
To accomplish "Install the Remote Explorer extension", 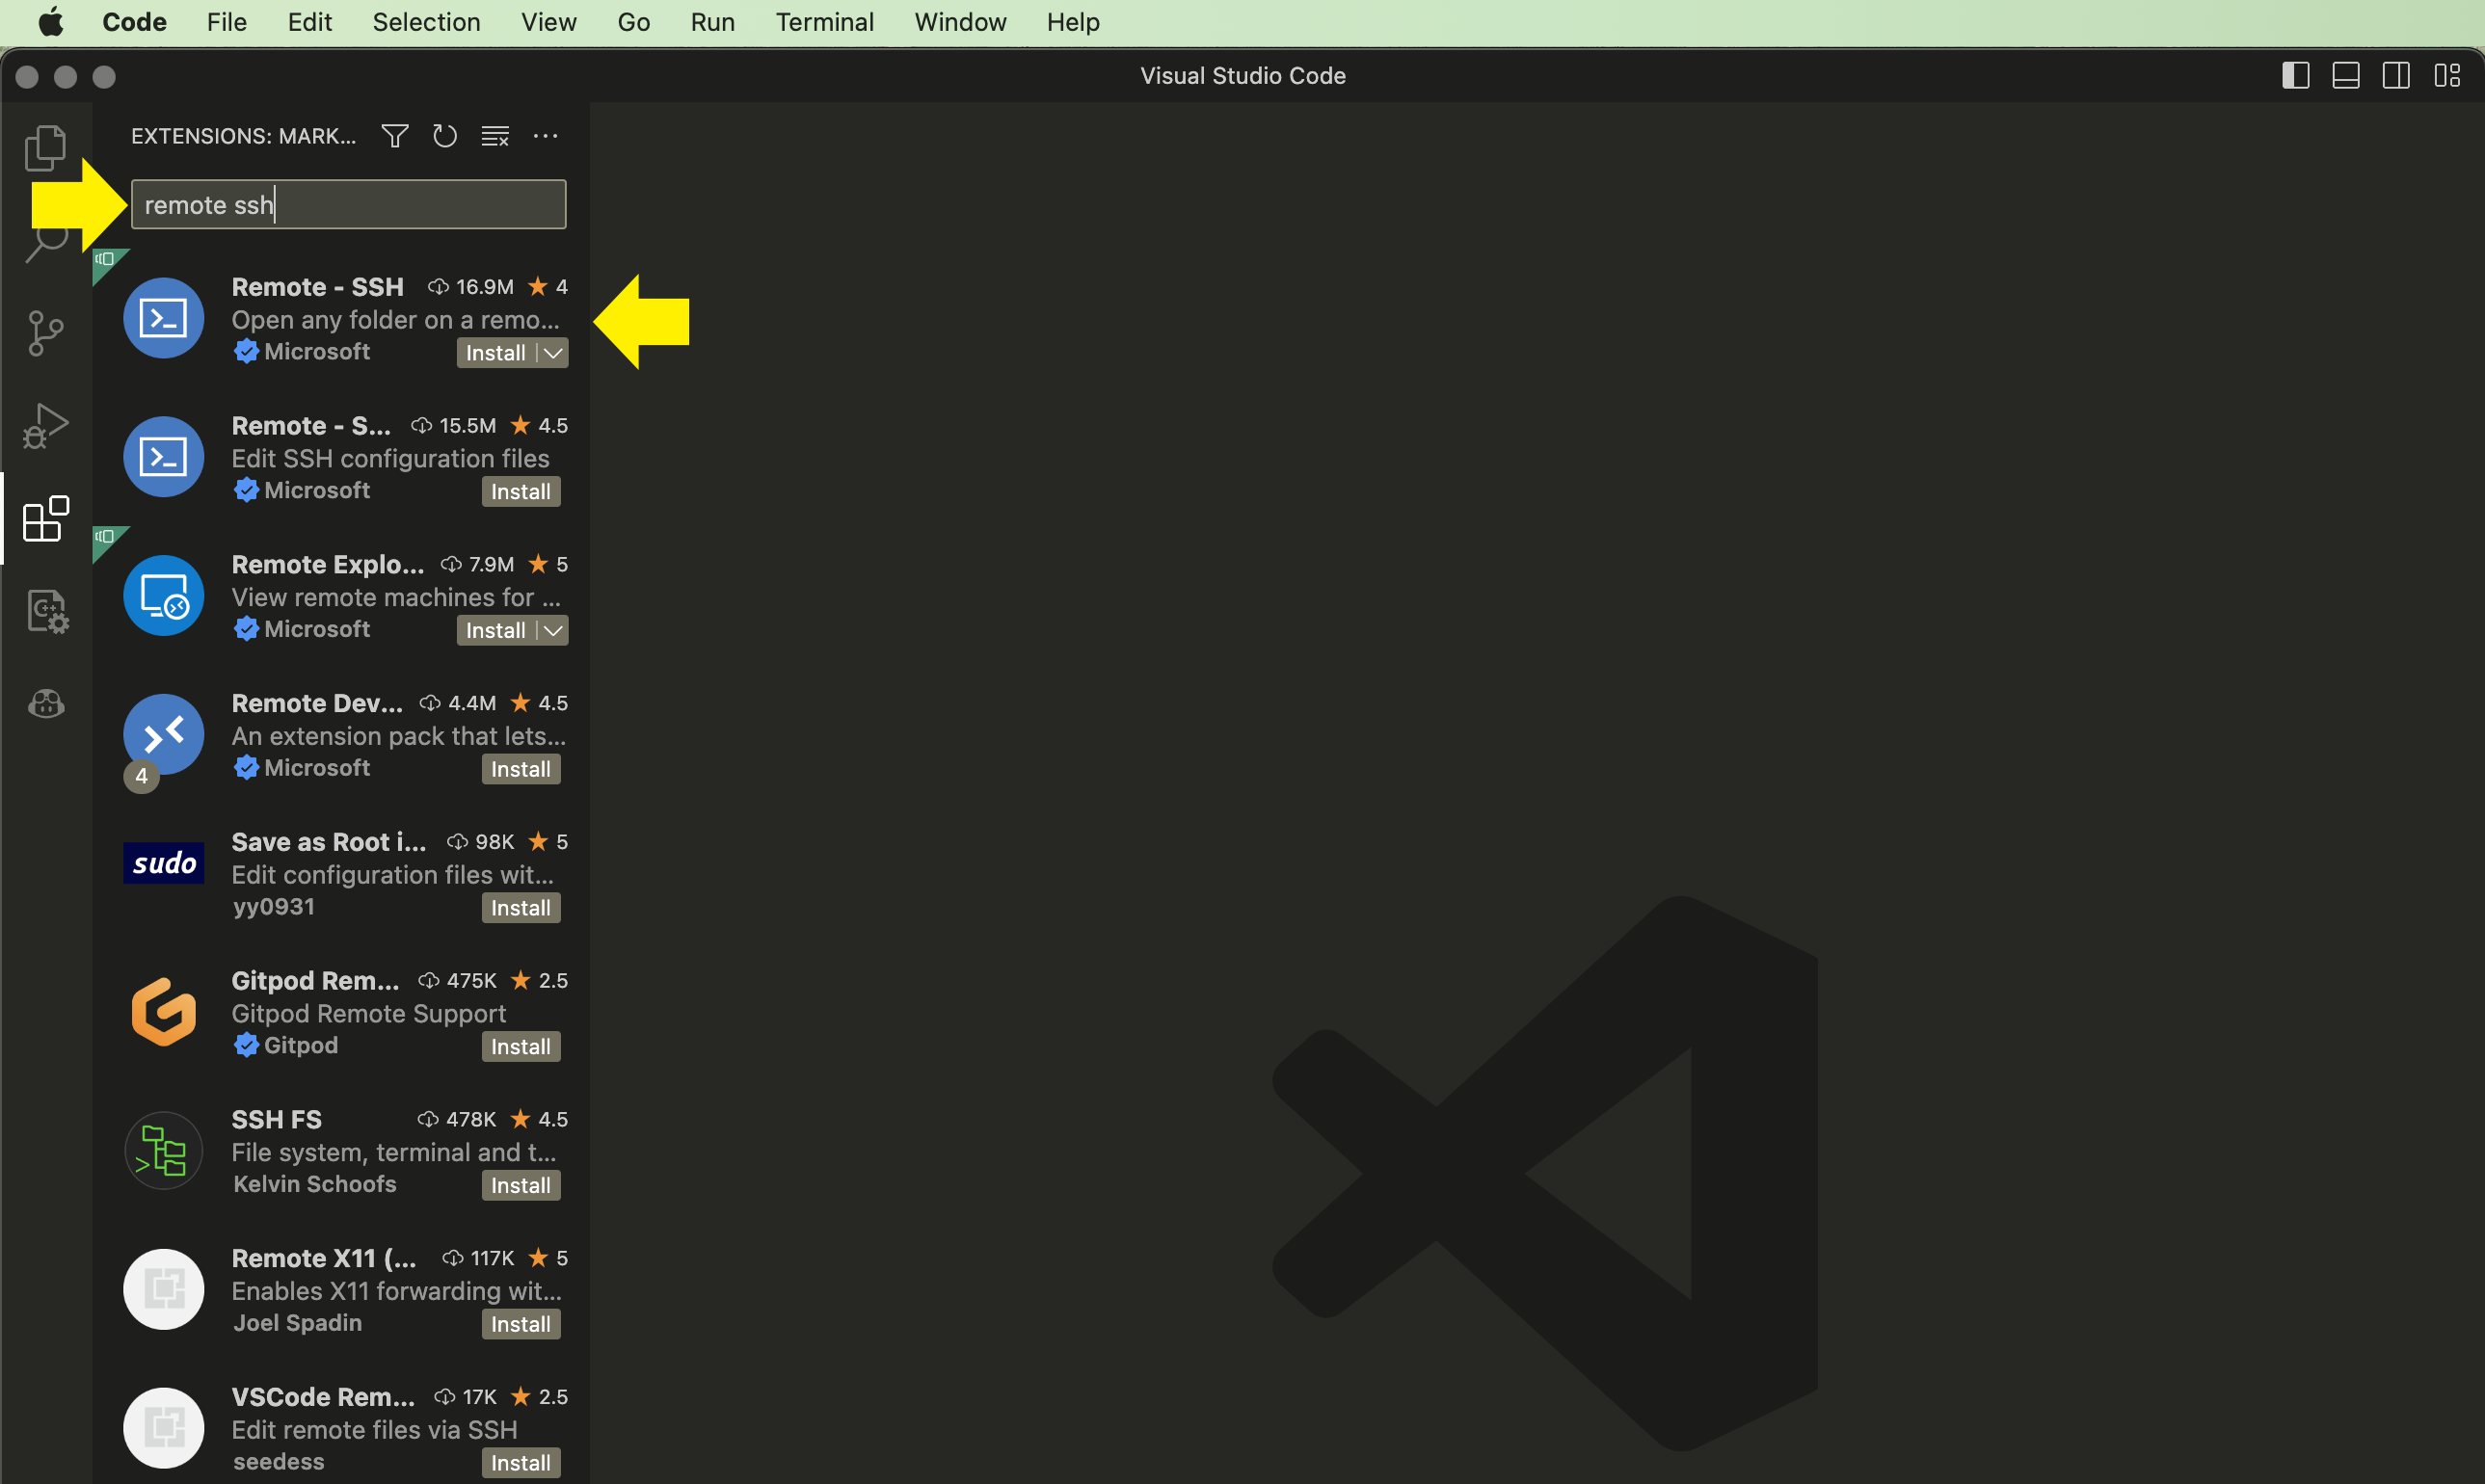I will [x=495, y=631].
